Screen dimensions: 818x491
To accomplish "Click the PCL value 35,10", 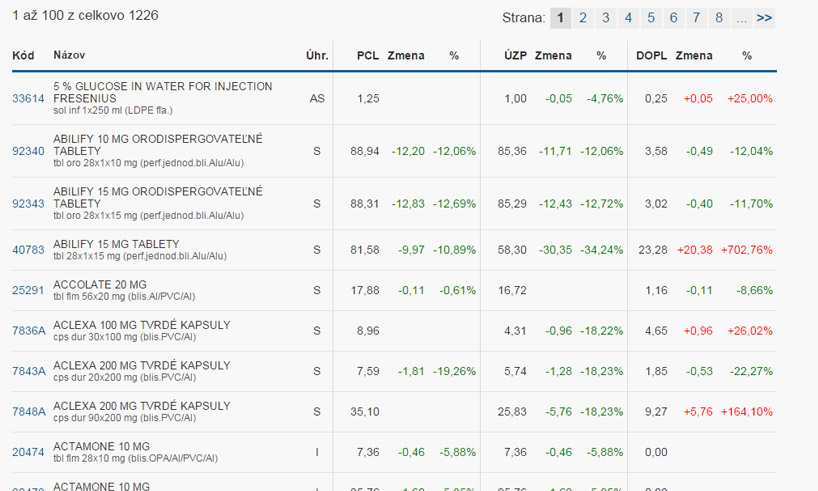I will click(365, 412).
